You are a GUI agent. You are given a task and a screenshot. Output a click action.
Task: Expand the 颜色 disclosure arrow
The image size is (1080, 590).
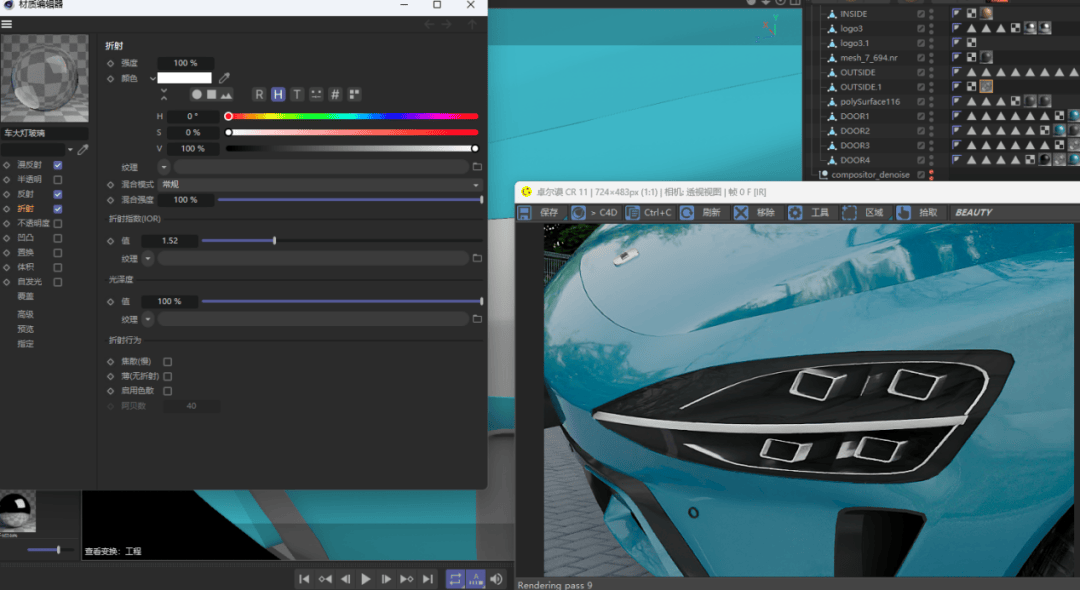point(153,78)
